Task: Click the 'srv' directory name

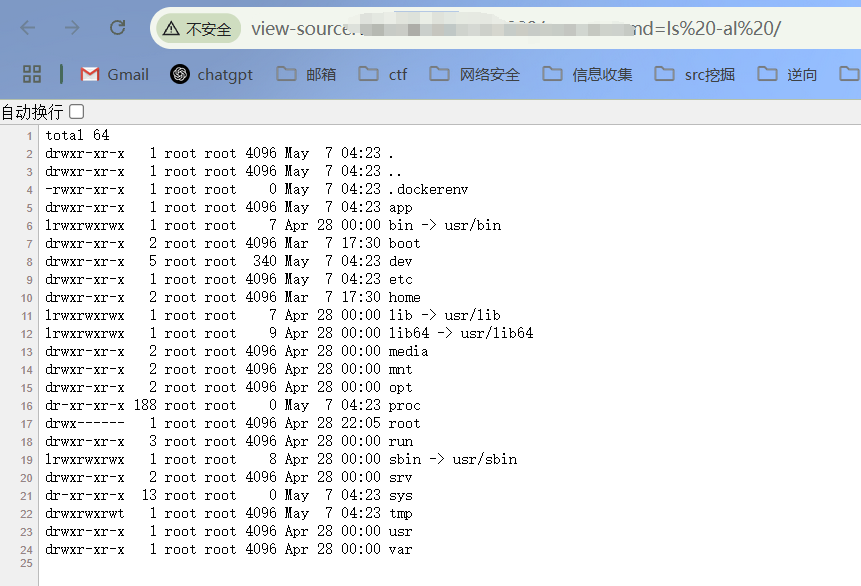Action: pos(400,478)
